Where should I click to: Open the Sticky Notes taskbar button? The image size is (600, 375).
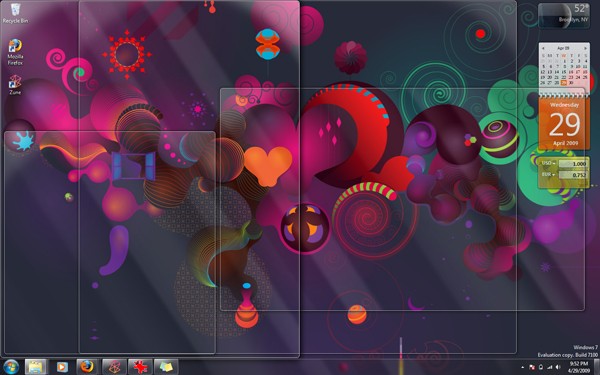click(x=166, y=367)
